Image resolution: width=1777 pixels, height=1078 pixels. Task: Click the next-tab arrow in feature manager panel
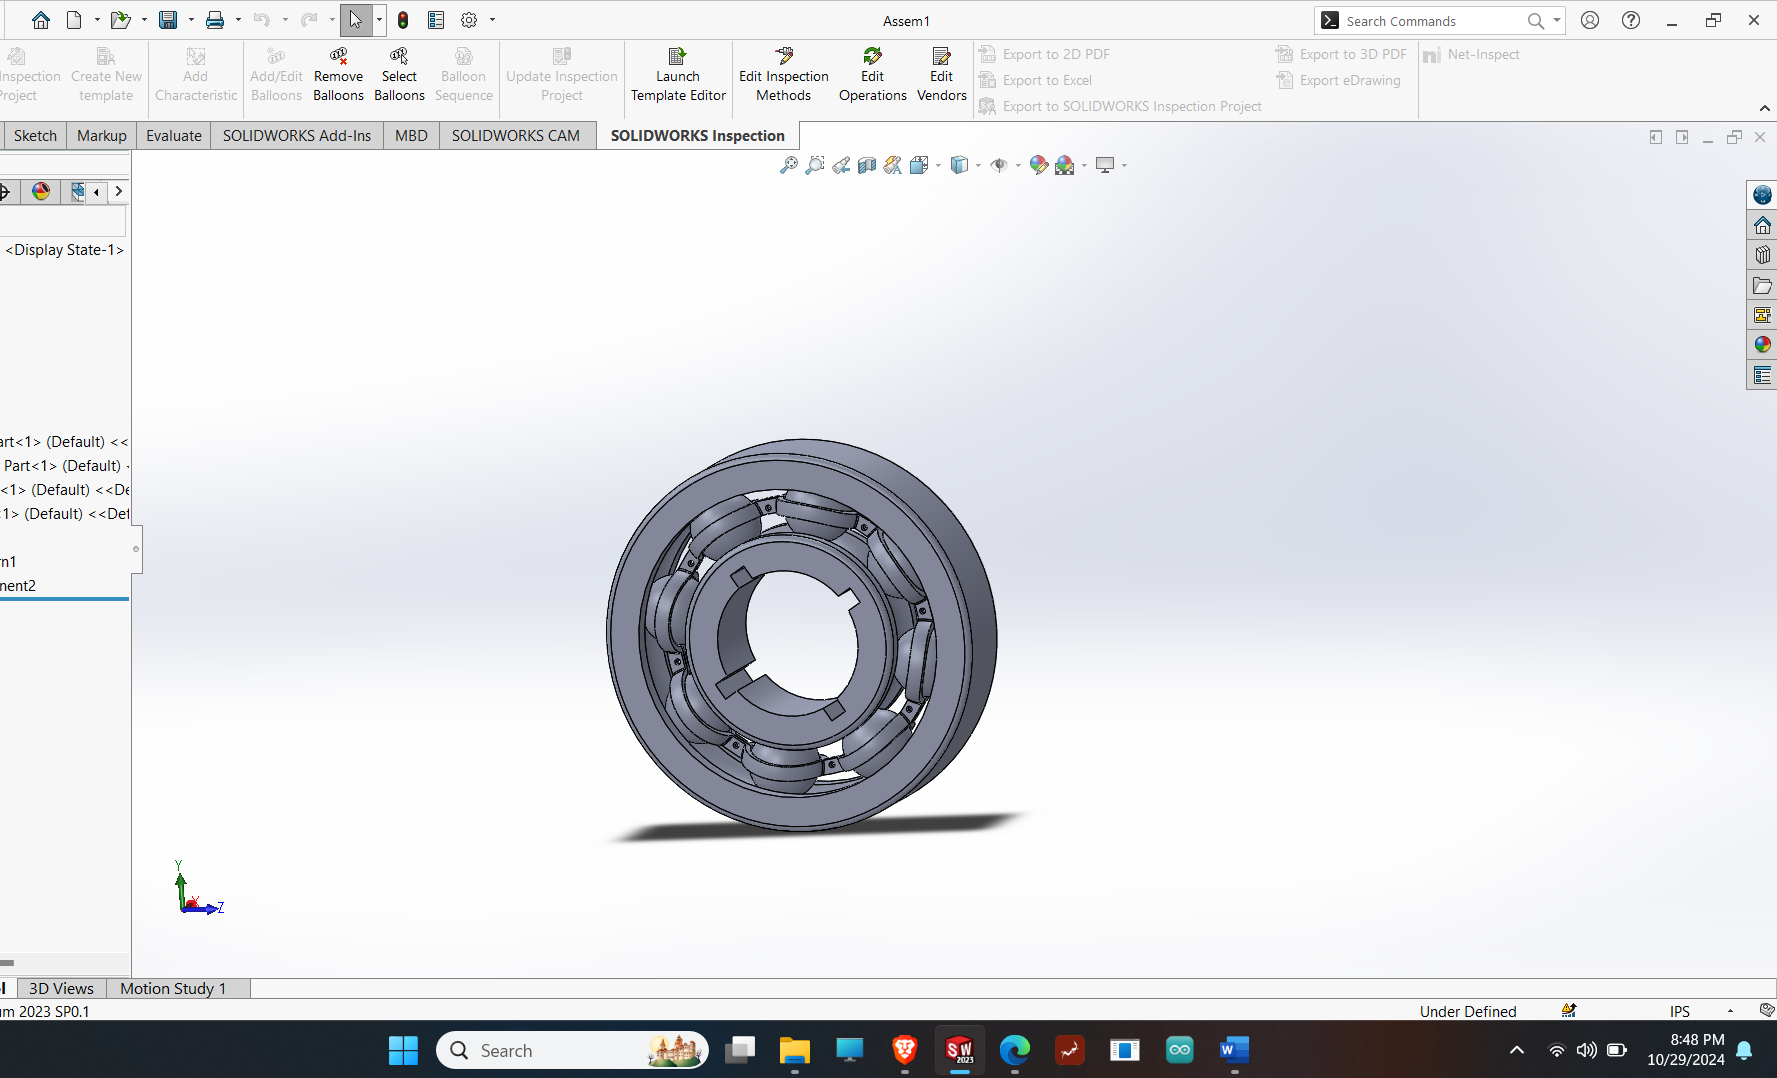click(119, 191)
